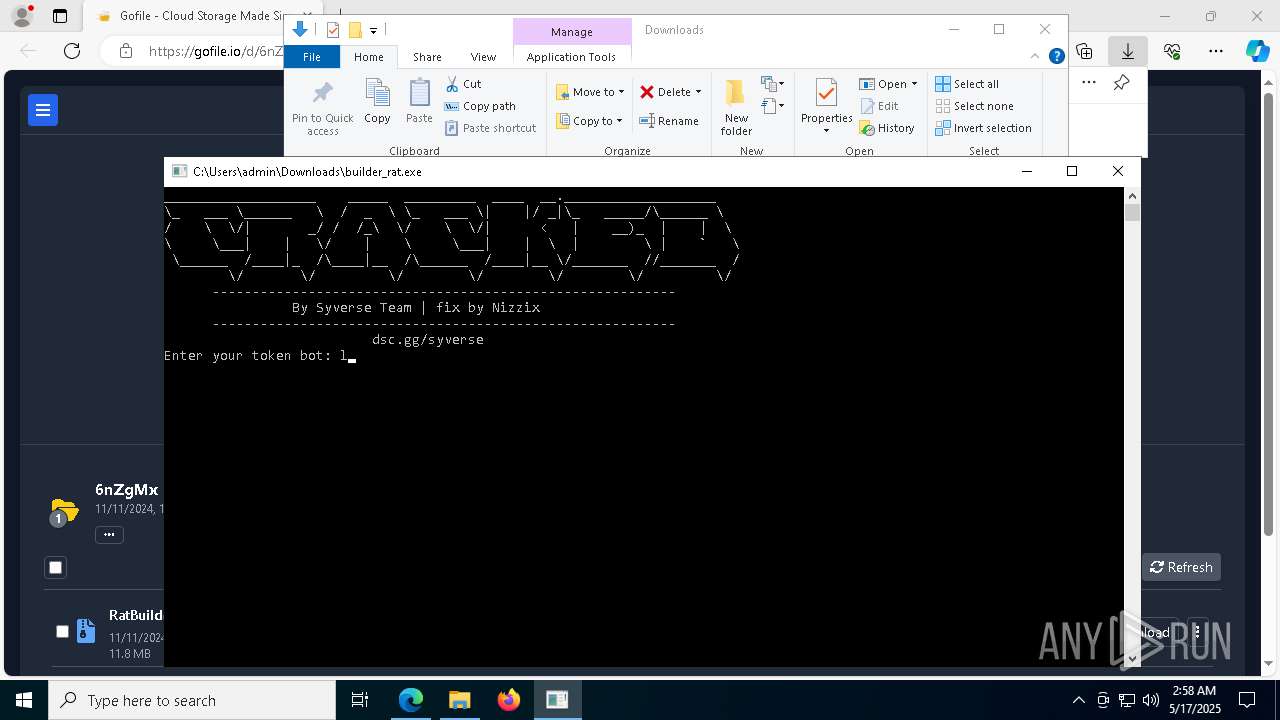Open Edge tab actions menu icon
Screen dimensions: 1280x720
pos(60,16)
